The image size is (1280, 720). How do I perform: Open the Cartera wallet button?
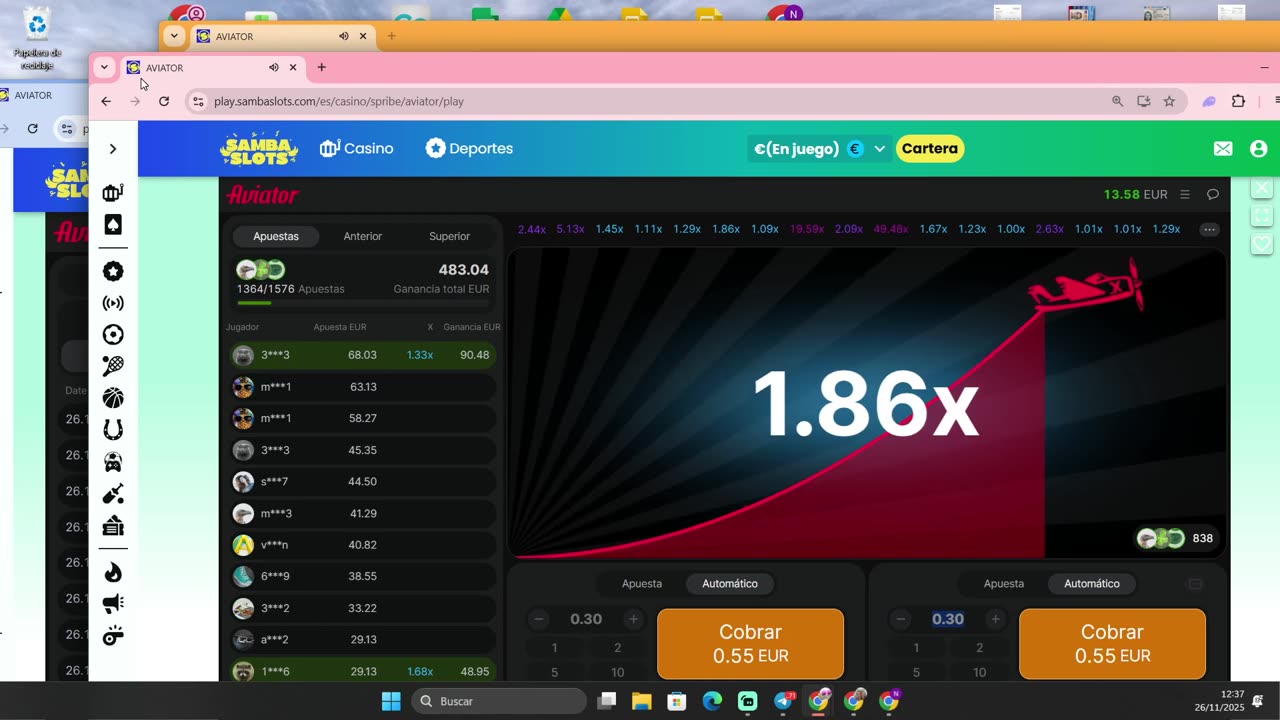click(930, 149)
